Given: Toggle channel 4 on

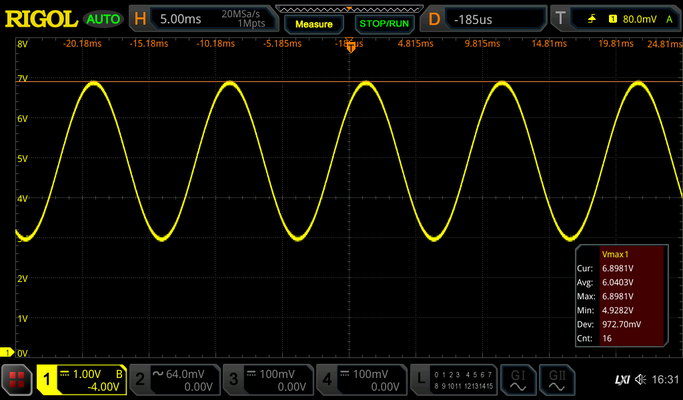Looking at the screenshot, I should pos(327,380).
